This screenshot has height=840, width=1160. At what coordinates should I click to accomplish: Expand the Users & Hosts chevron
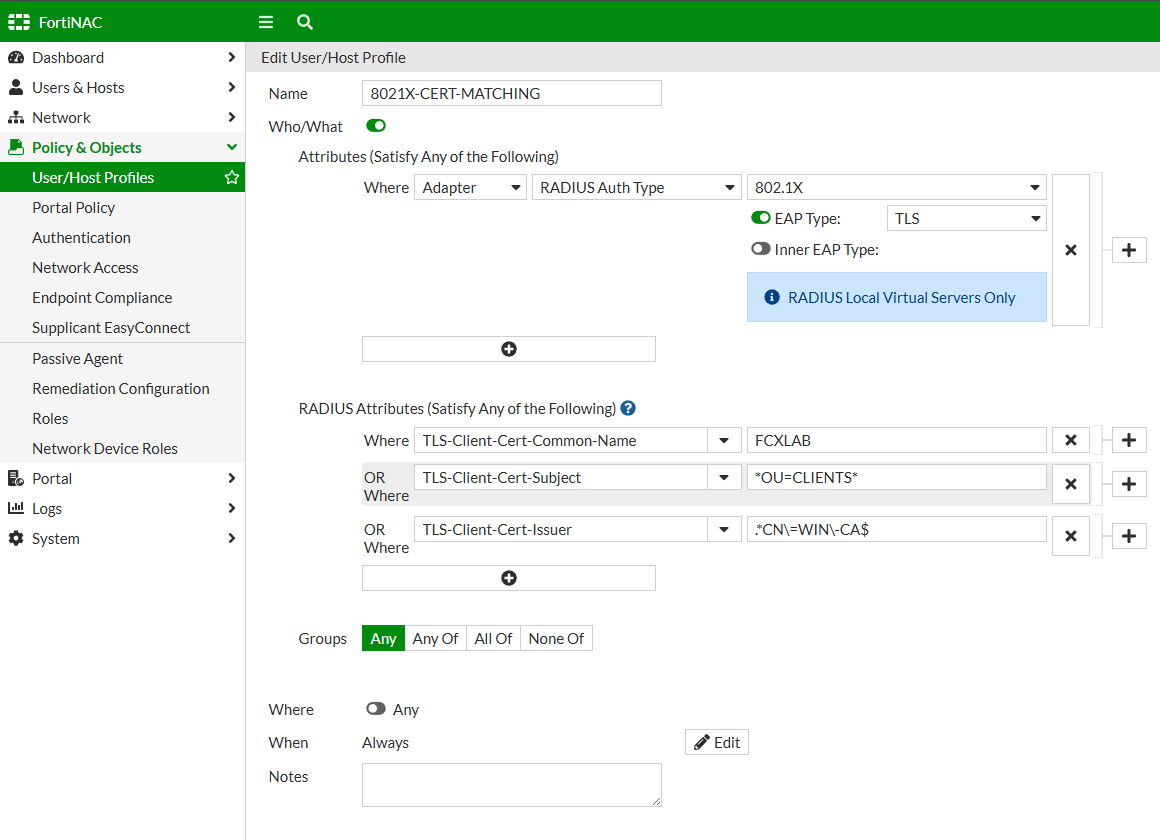pos(232,87)
